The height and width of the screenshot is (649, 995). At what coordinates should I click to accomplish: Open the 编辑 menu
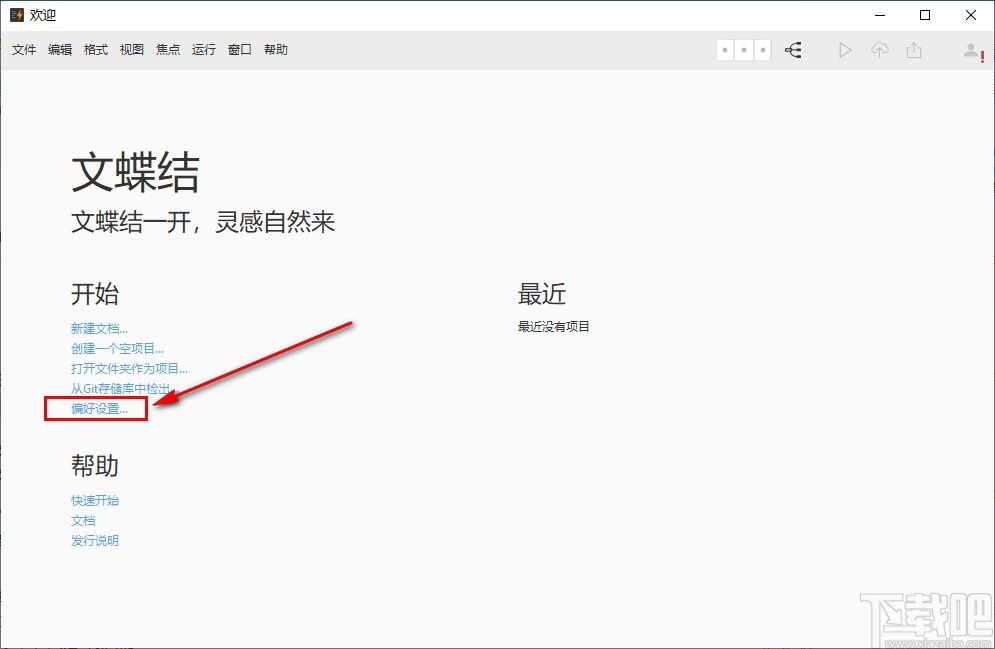pyautogui.click(x=59, y=49)
